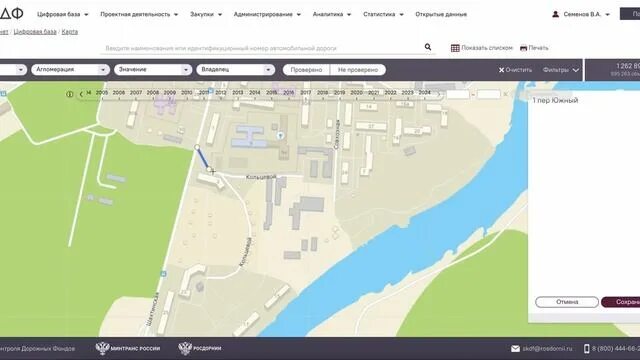Toggle the Не проверено filter
Screen dimensions: 640x360
pyautogui.click(x=358, y=70)
